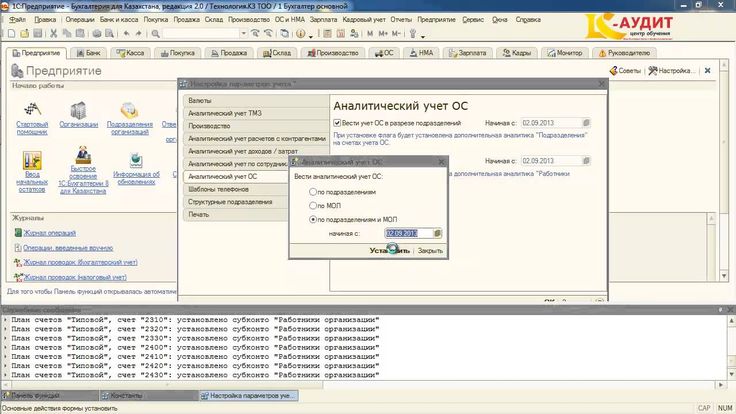Open Операции, введенные вручную link

click(68, 248)
